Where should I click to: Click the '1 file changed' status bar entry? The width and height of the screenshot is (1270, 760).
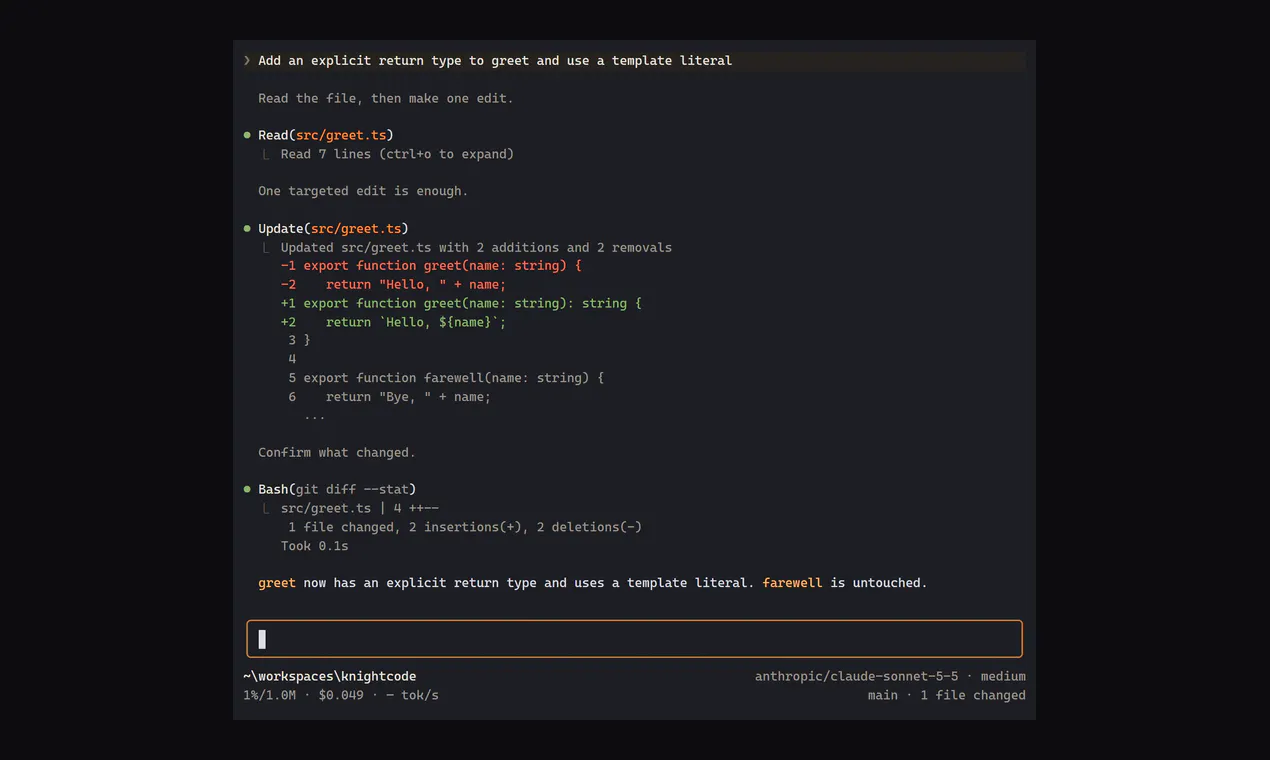[973, 696]
